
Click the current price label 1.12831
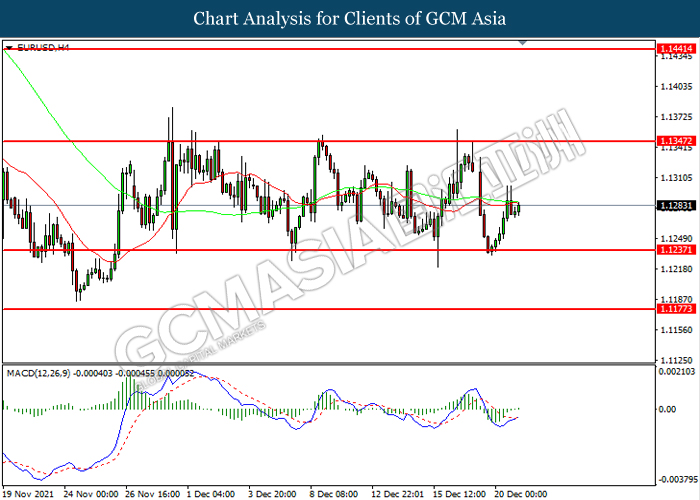(x=676, y=205)
